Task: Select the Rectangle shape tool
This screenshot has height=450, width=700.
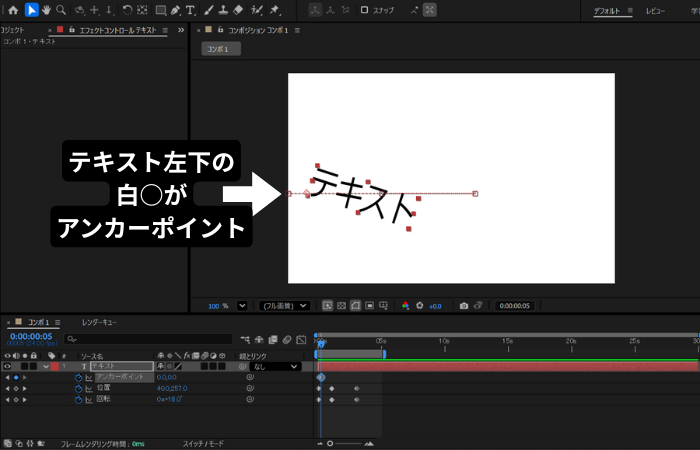Action: (161, 10)
